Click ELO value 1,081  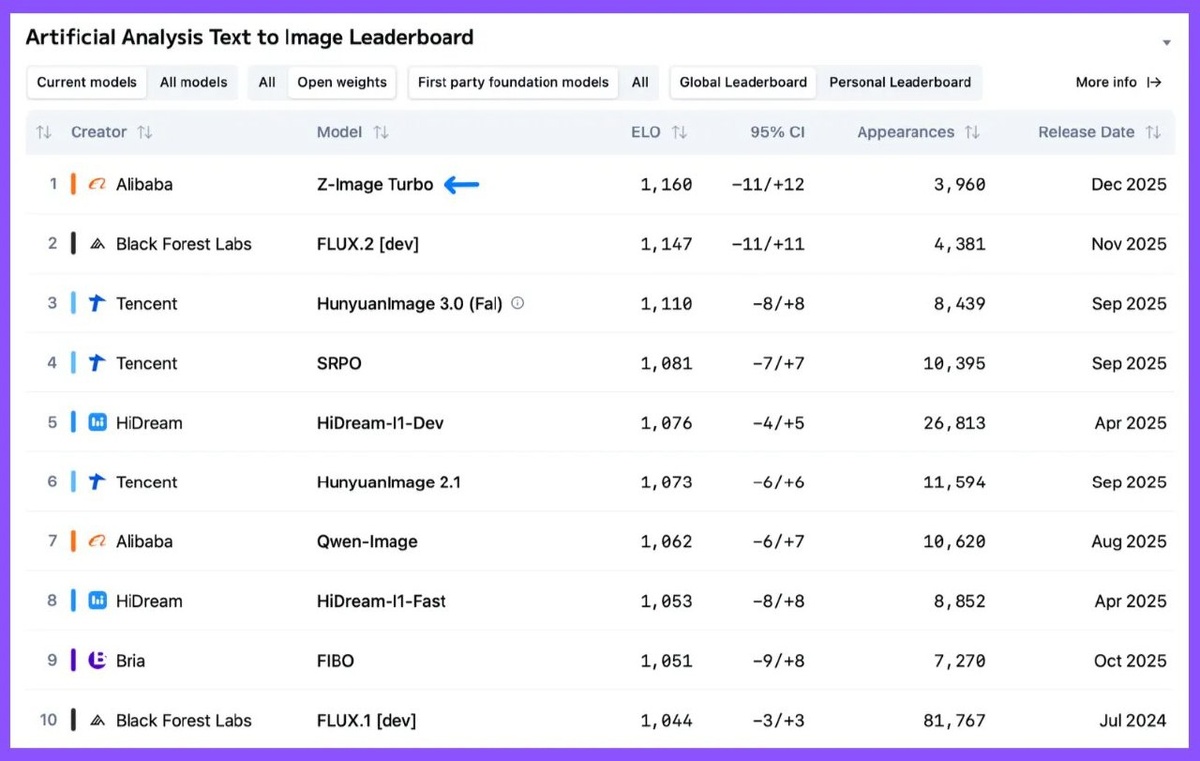[x=666, y=363]
